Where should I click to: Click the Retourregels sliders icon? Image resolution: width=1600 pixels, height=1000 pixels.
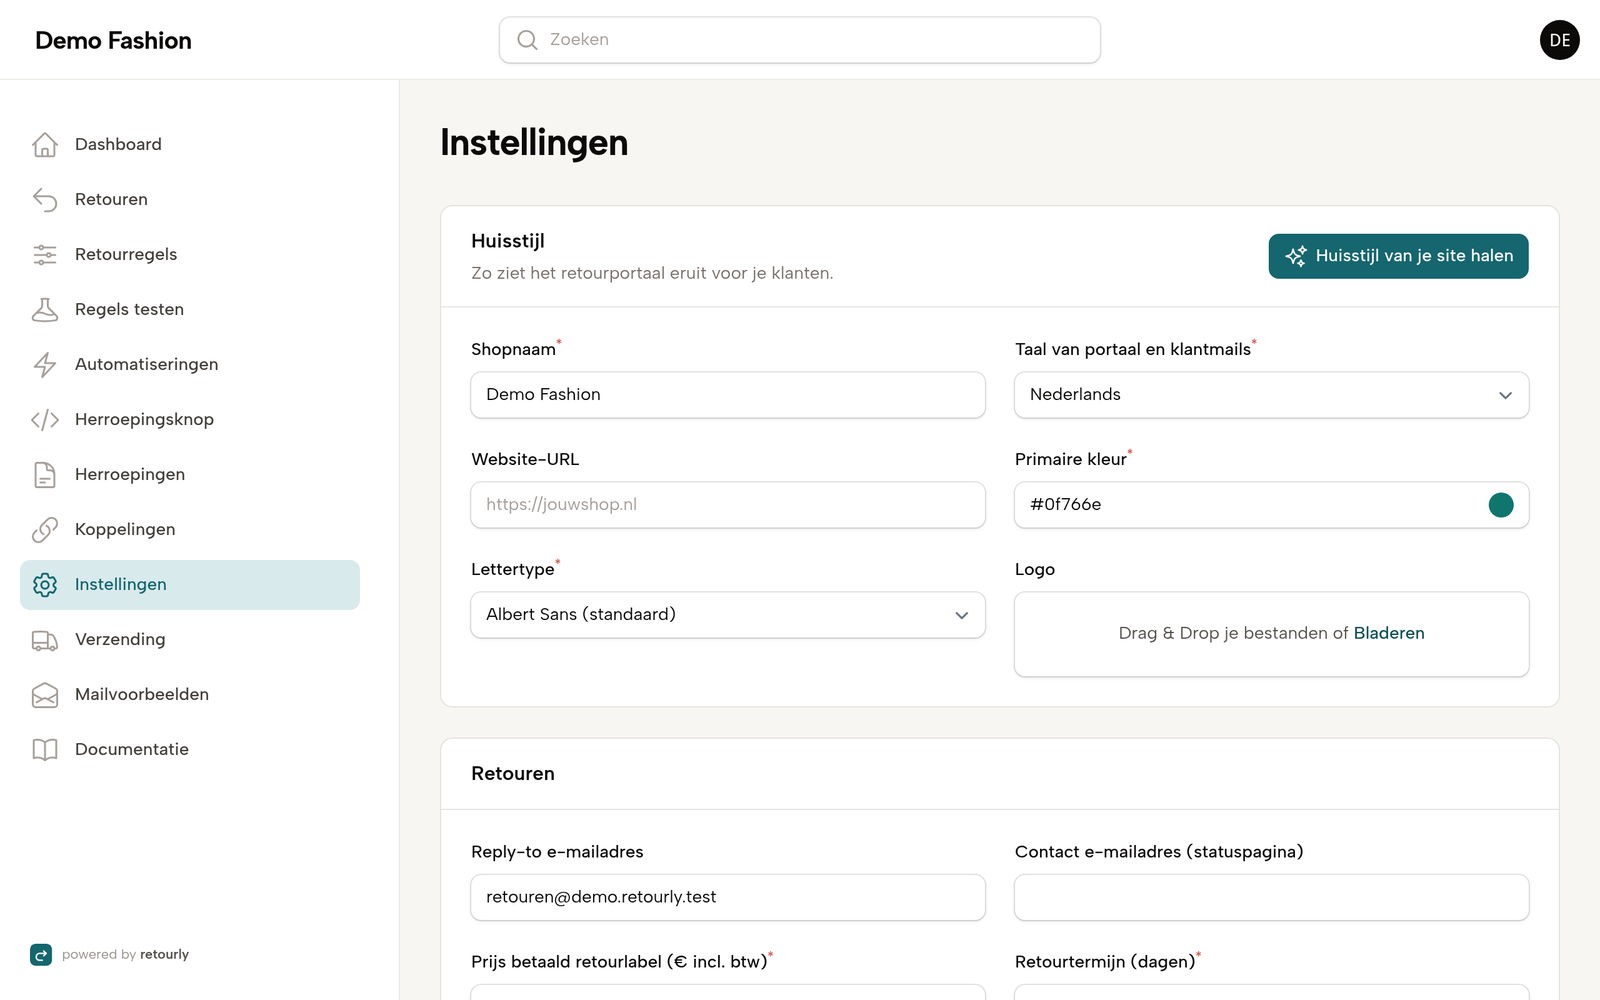[45, 255]
